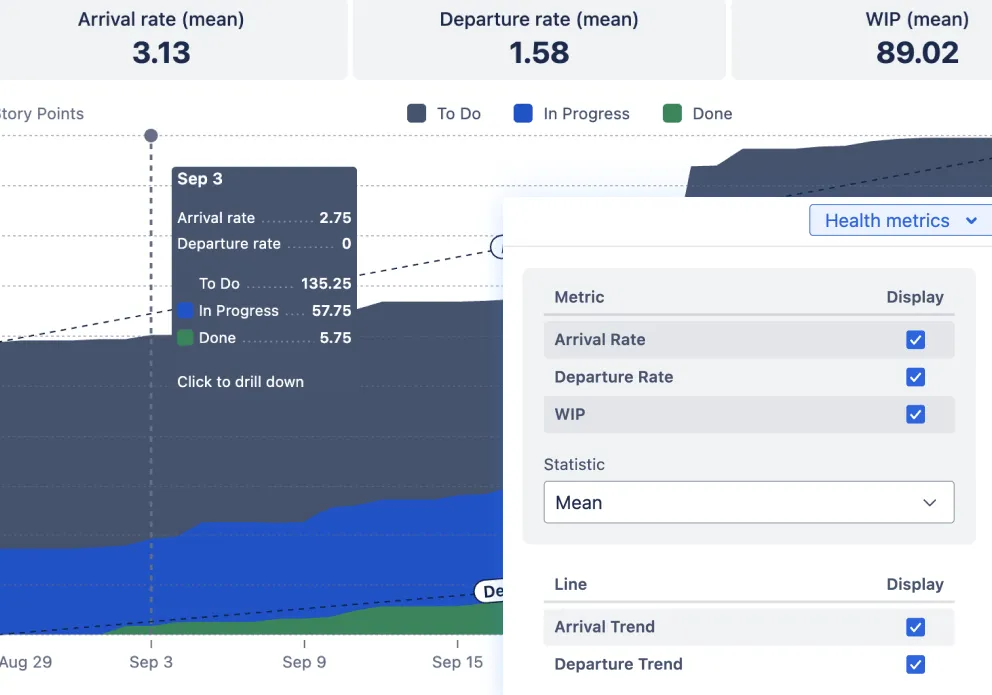This screenshot has height=695, width=992.
Task: Click the Statistic label
Action: point(574,464)
